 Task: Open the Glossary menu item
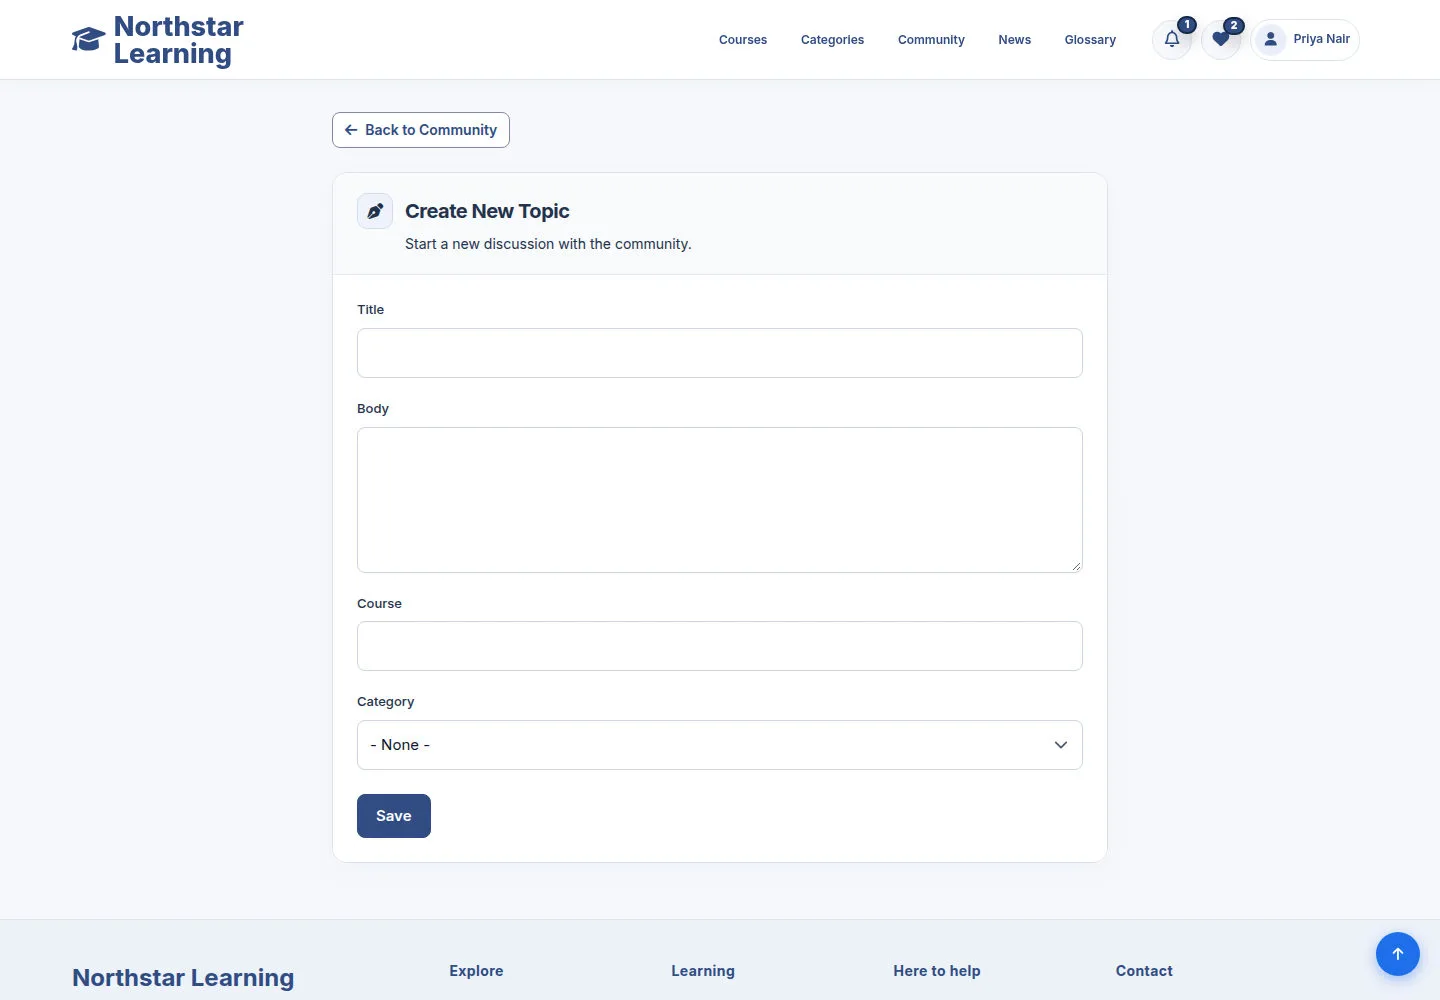(1090, 40)
